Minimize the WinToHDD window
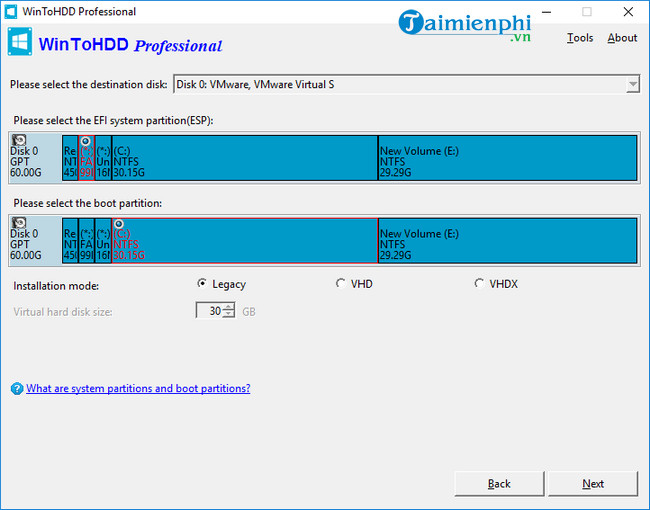This screenshot has width=650, height=510. click(547, 12)
